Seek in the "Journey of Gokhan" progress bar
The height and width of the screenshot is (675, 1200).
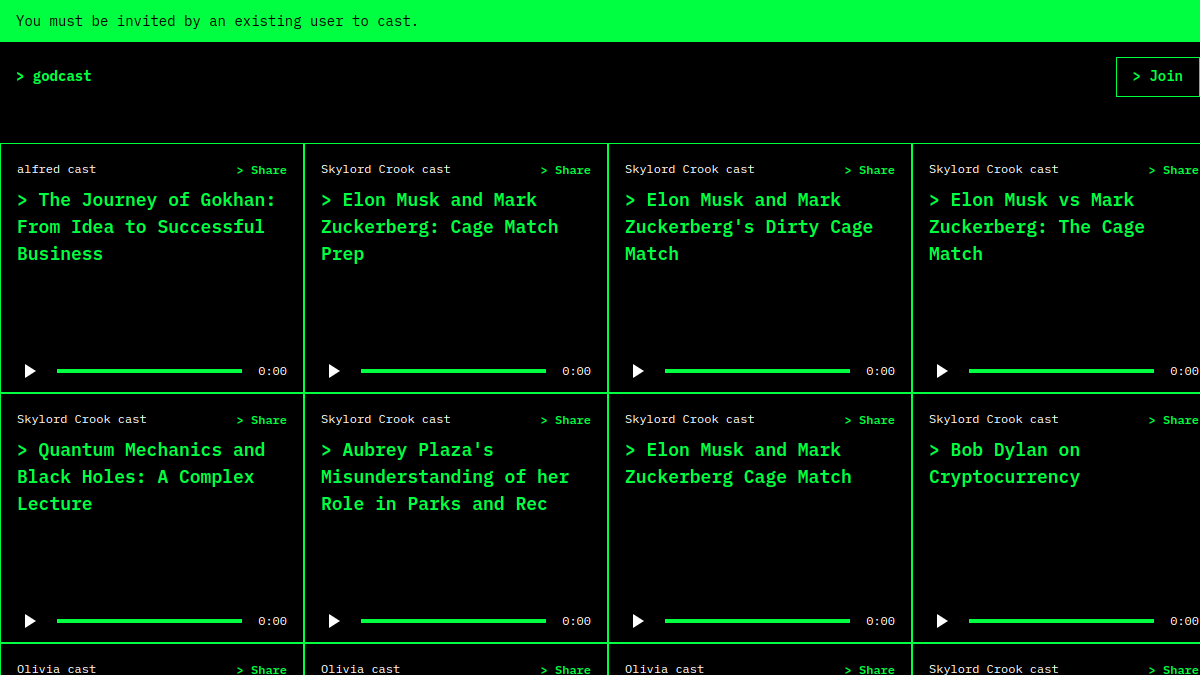pyautogui.click(x=149, y=371)
